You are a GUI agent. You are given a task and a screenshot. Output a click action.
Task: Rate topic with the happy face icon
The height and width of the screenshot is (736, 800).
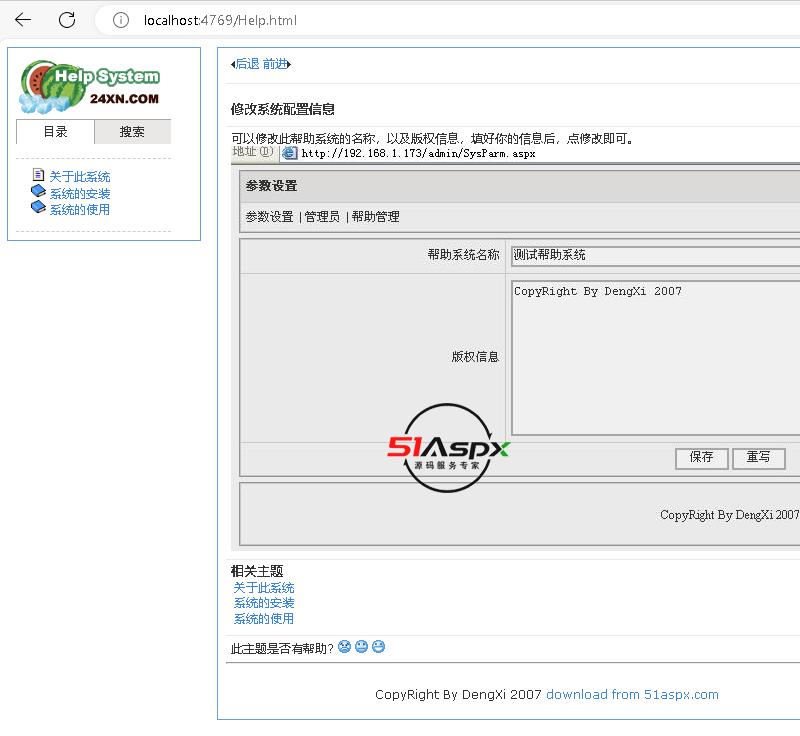pos(378,647)
